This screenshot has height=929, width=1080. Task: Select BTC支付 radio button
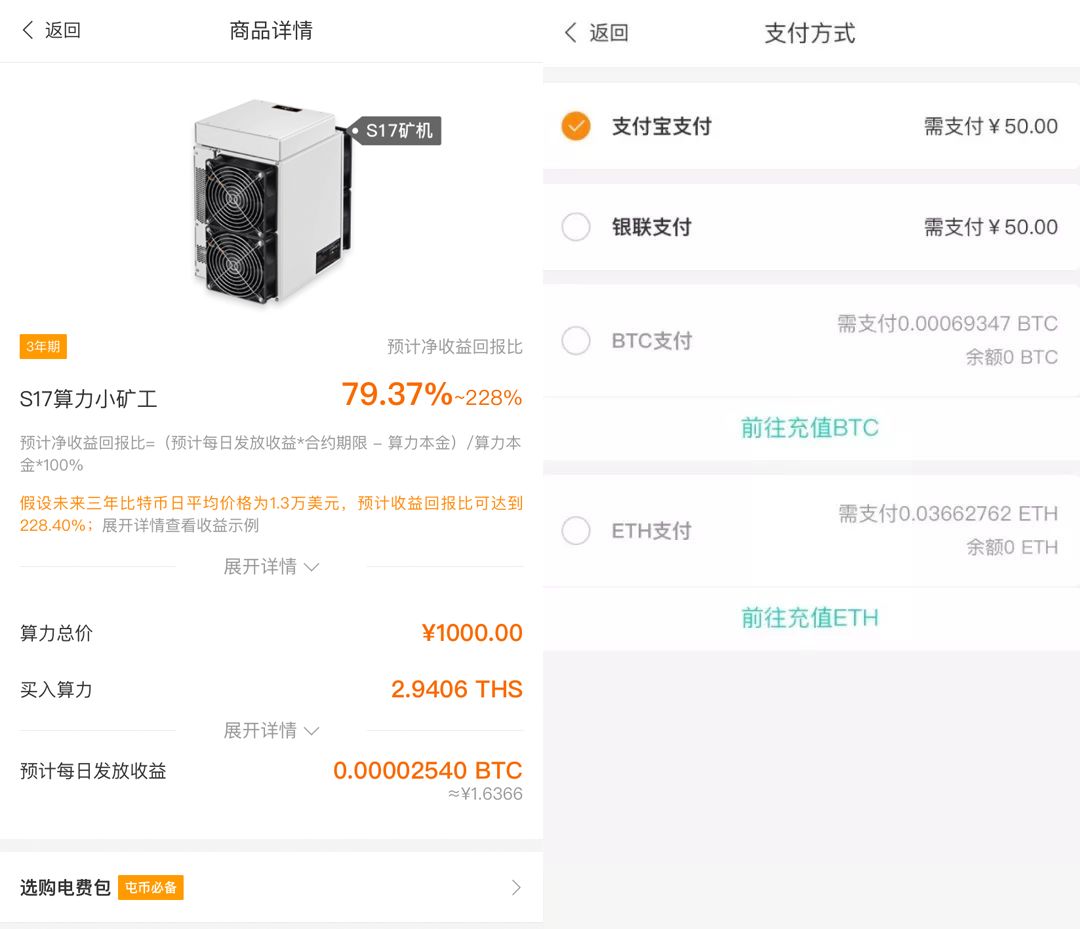(576, 340)
